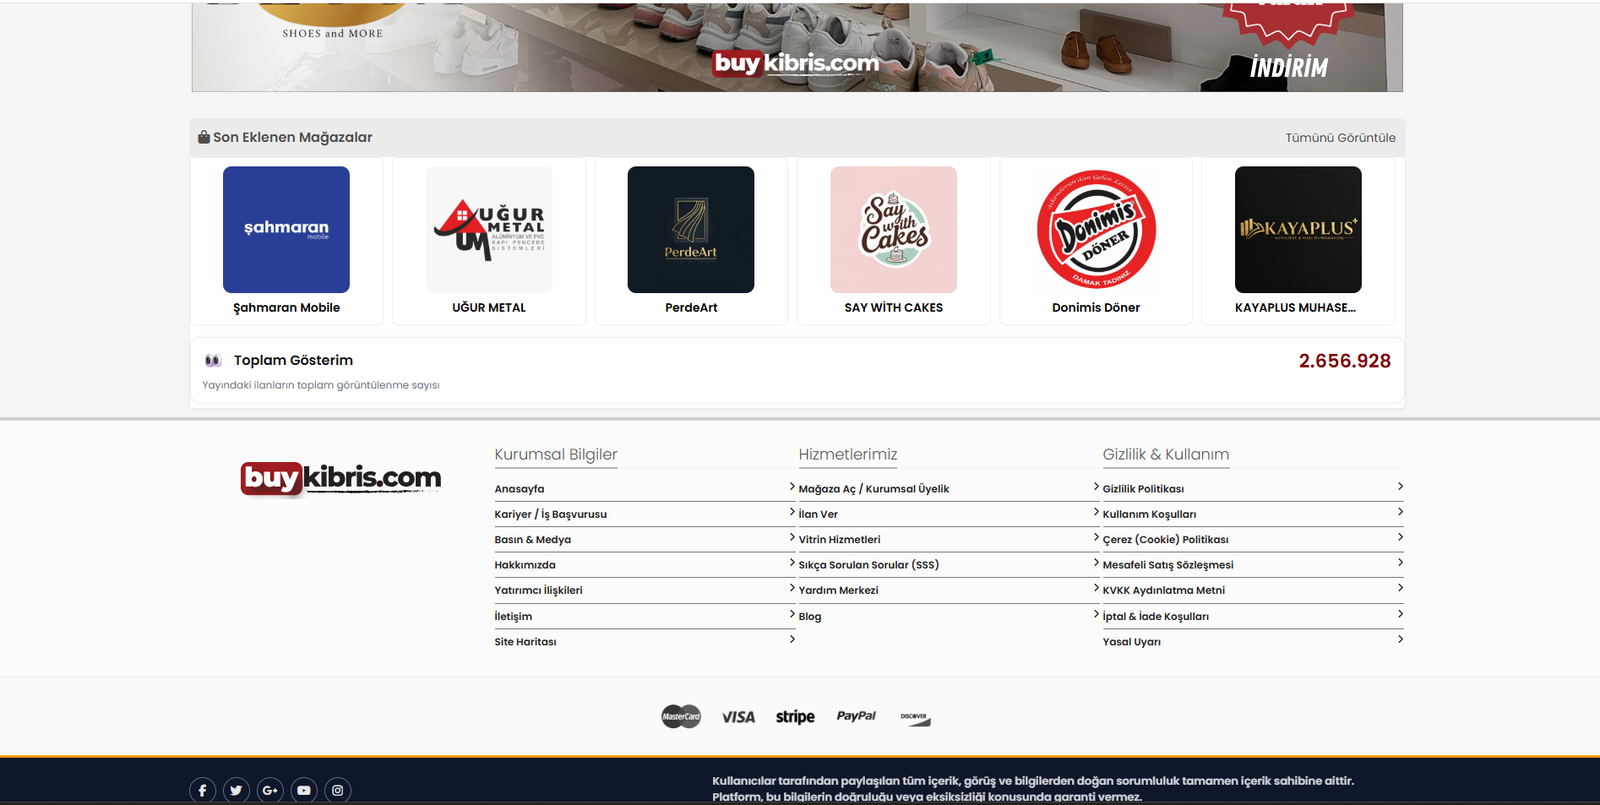The width and height of the screenshot is (1600, 805).
Task: Click the shoes discount banner
Action: click(797, 48)
